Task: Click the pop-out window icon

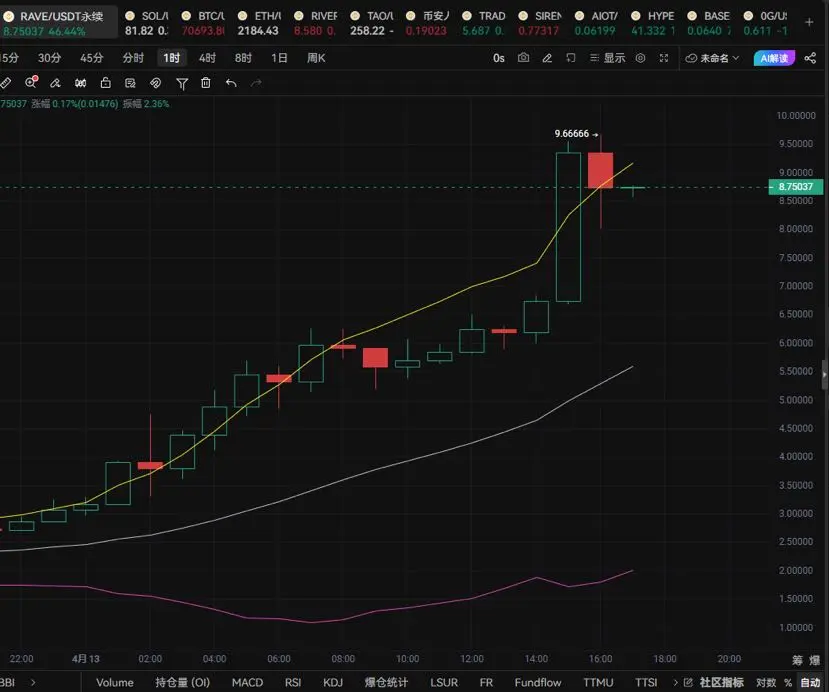Action: coord(570,58)
